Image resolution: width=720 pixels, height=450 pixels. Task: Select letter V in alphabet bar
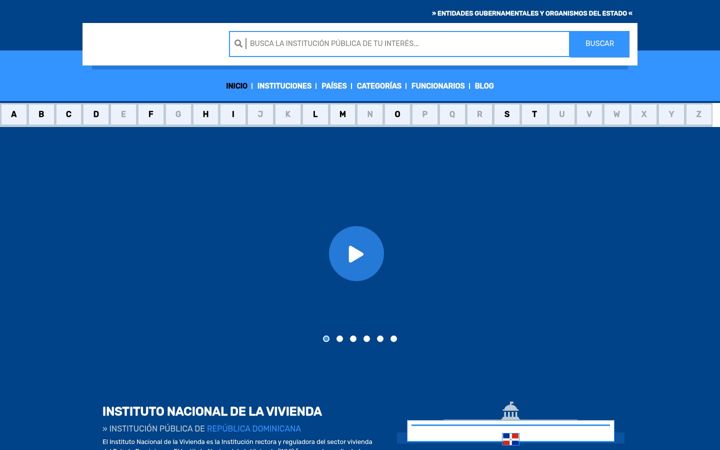pyautogui.click(x=589, y=114)
